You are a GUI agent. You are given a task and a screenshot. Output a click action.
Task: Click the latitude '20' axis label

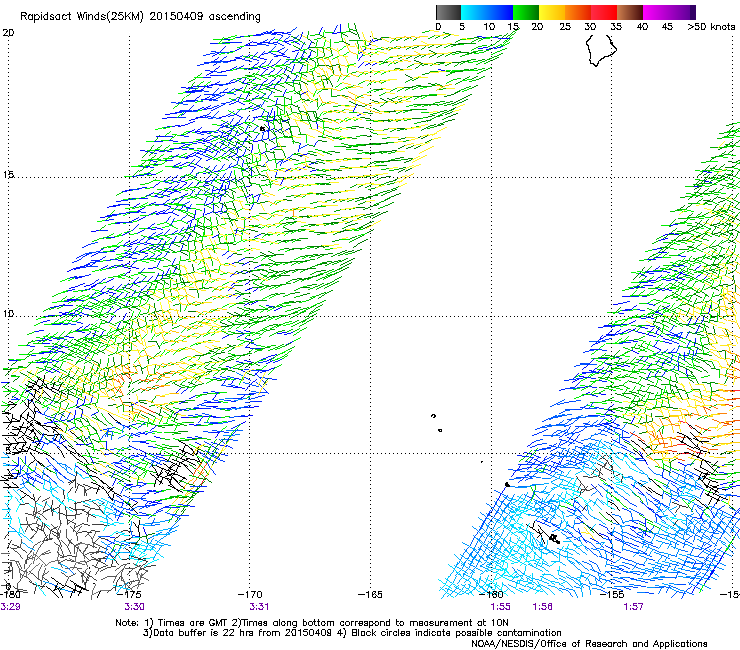[9, 33]
